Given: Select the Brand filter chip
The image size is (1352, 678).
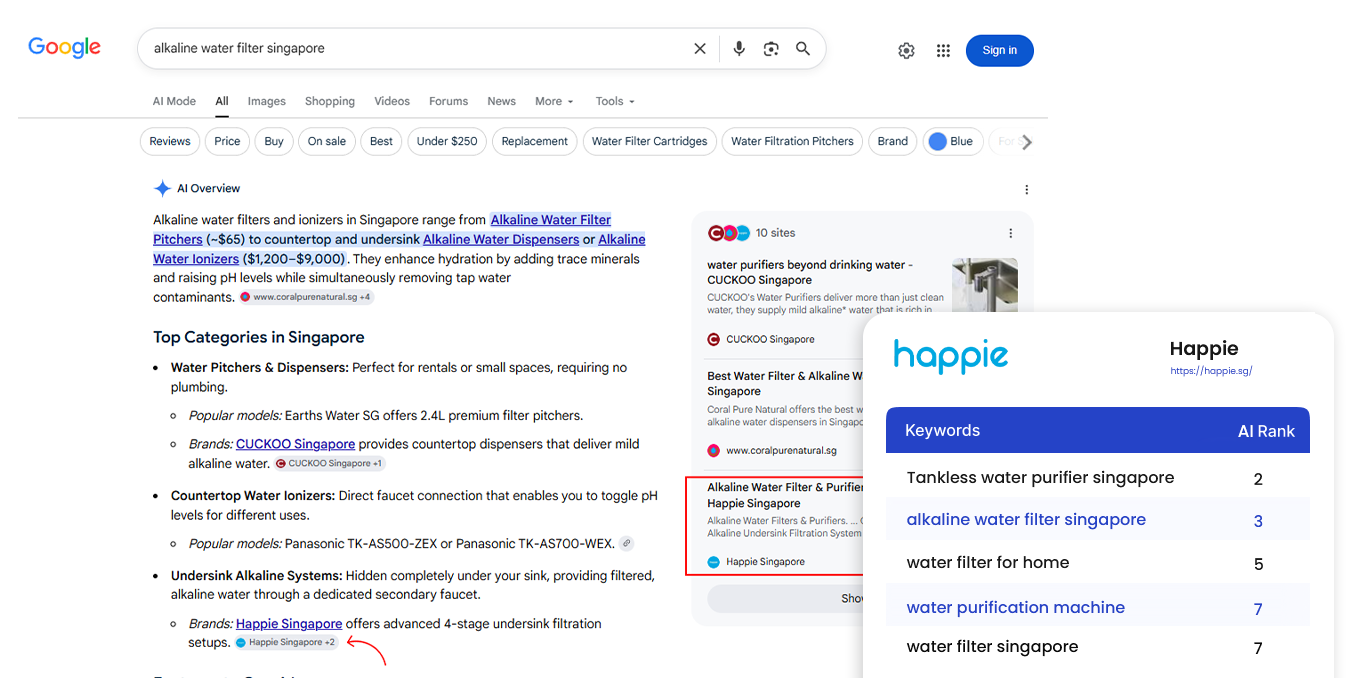Looking at the screenshot, I should (x=893, y=141).
